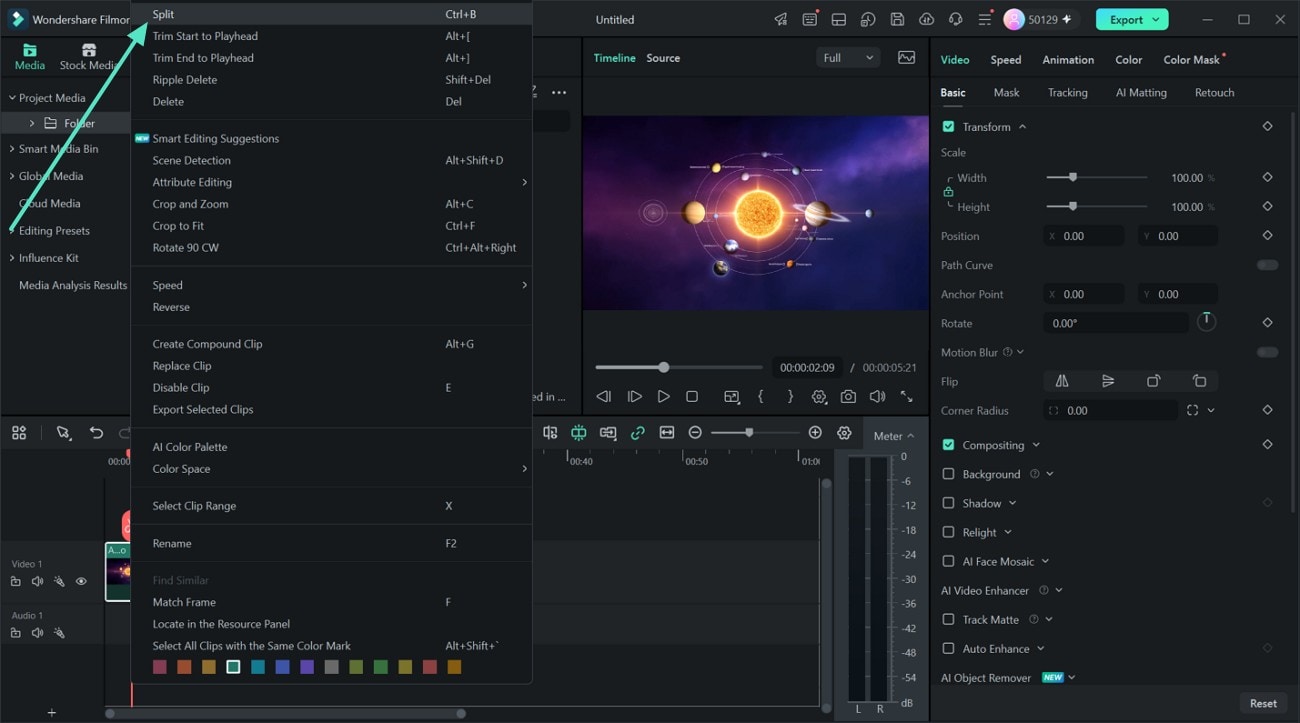Uncheck the Compositing checkbox
The height and width of the screenshot is (723, 1300).
pos(948,445)
